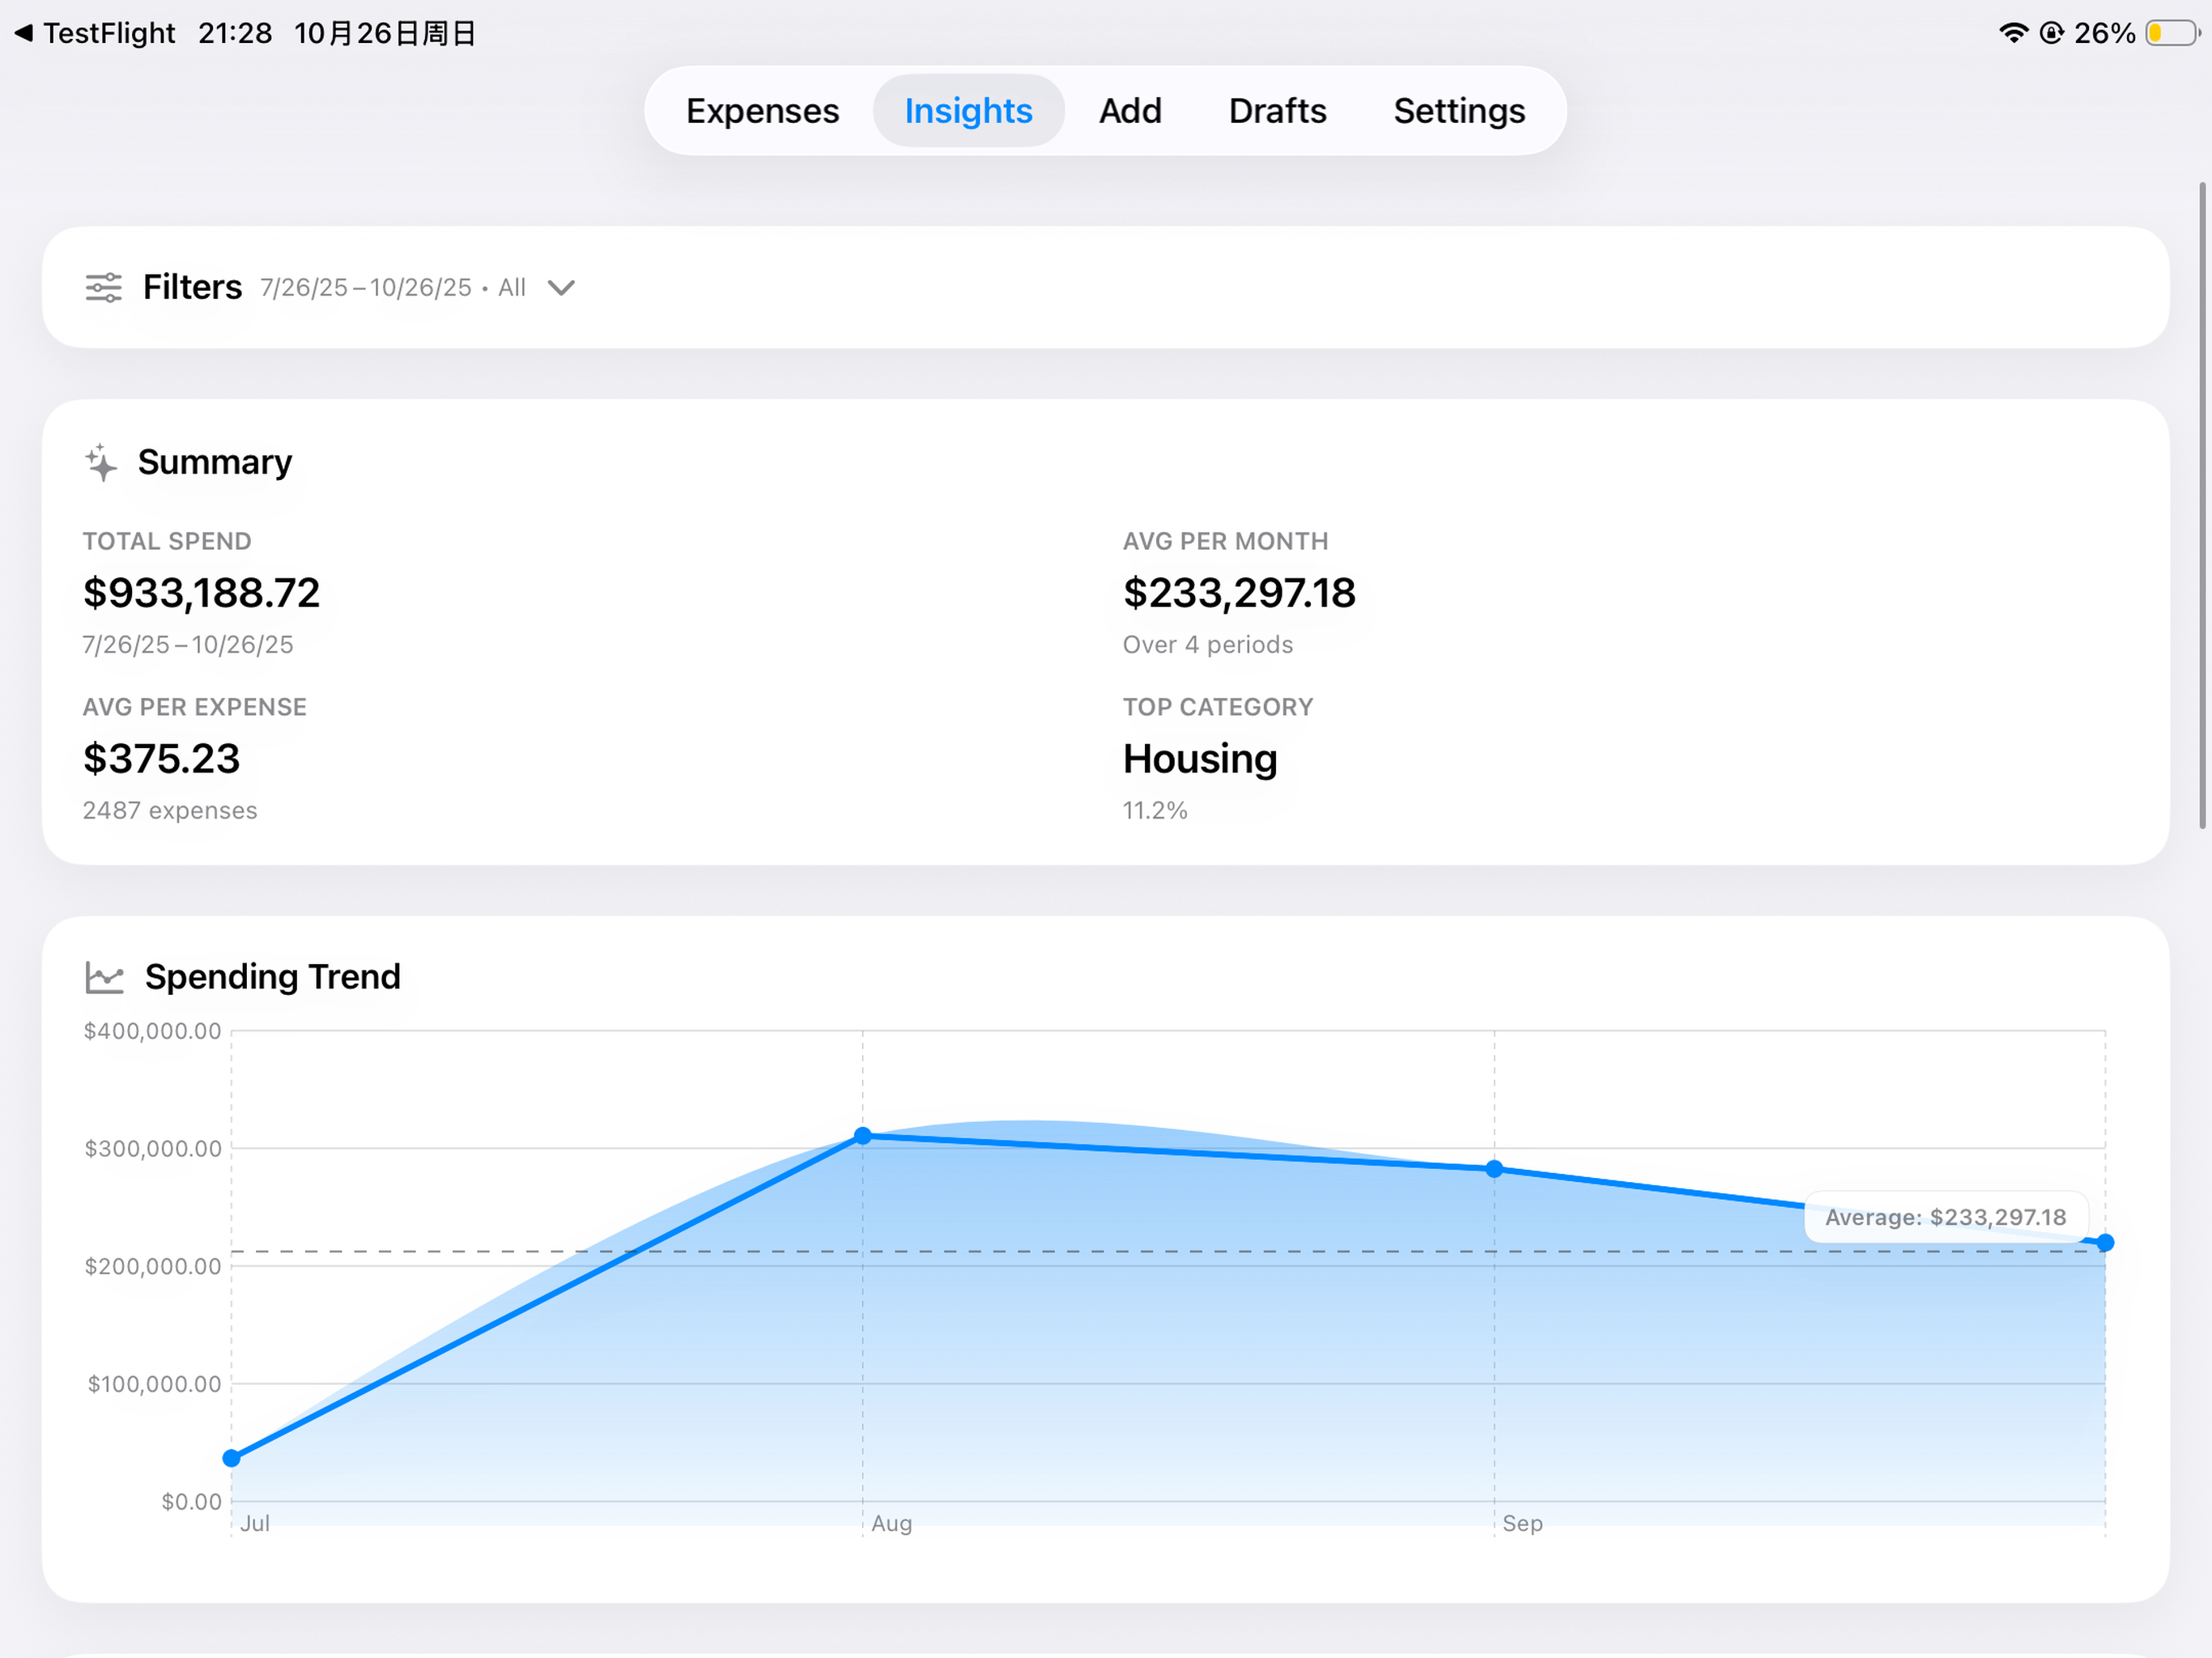Open the Drafts tab
2212x1658 pixels.
[1277, 111]
